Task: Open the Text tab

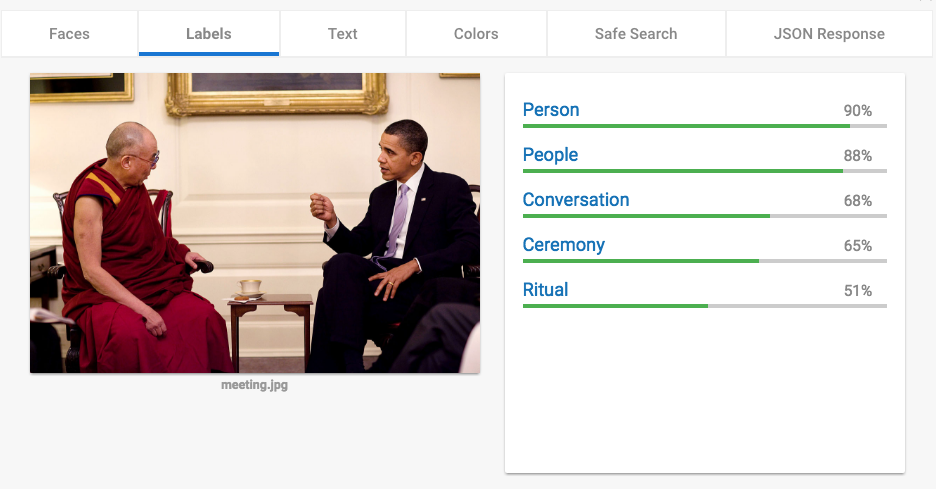Action: coord(343,34)
